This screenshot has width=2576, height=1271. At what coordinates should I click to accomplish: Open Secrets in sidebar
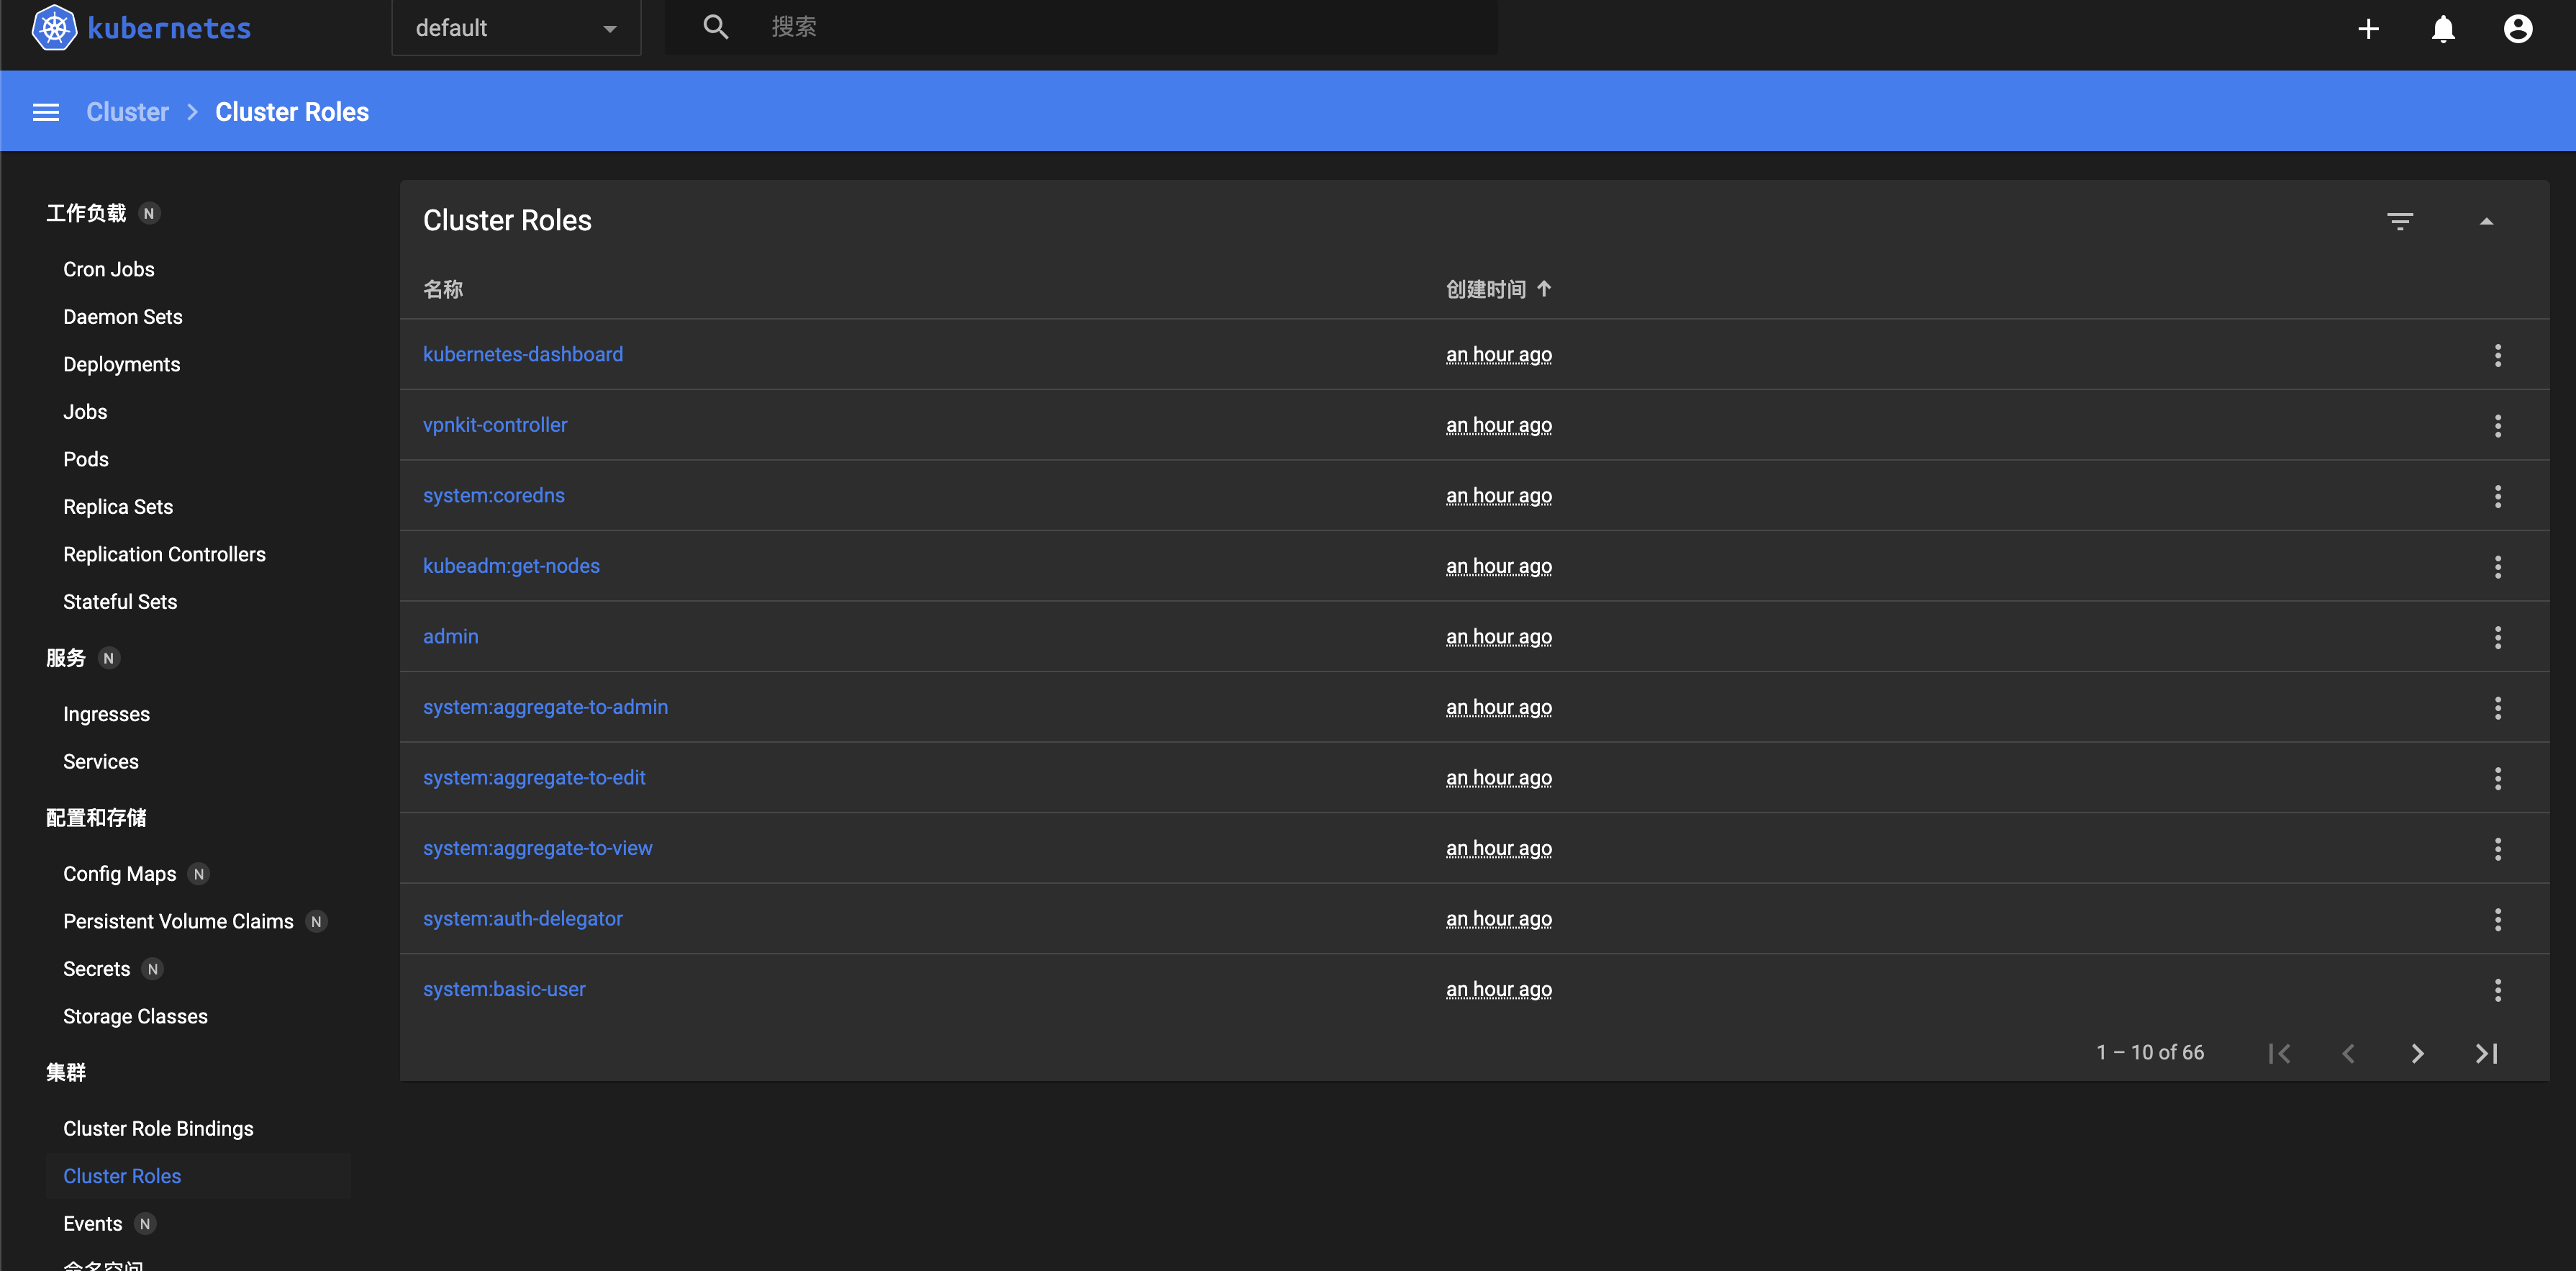[x=97, y=969]
